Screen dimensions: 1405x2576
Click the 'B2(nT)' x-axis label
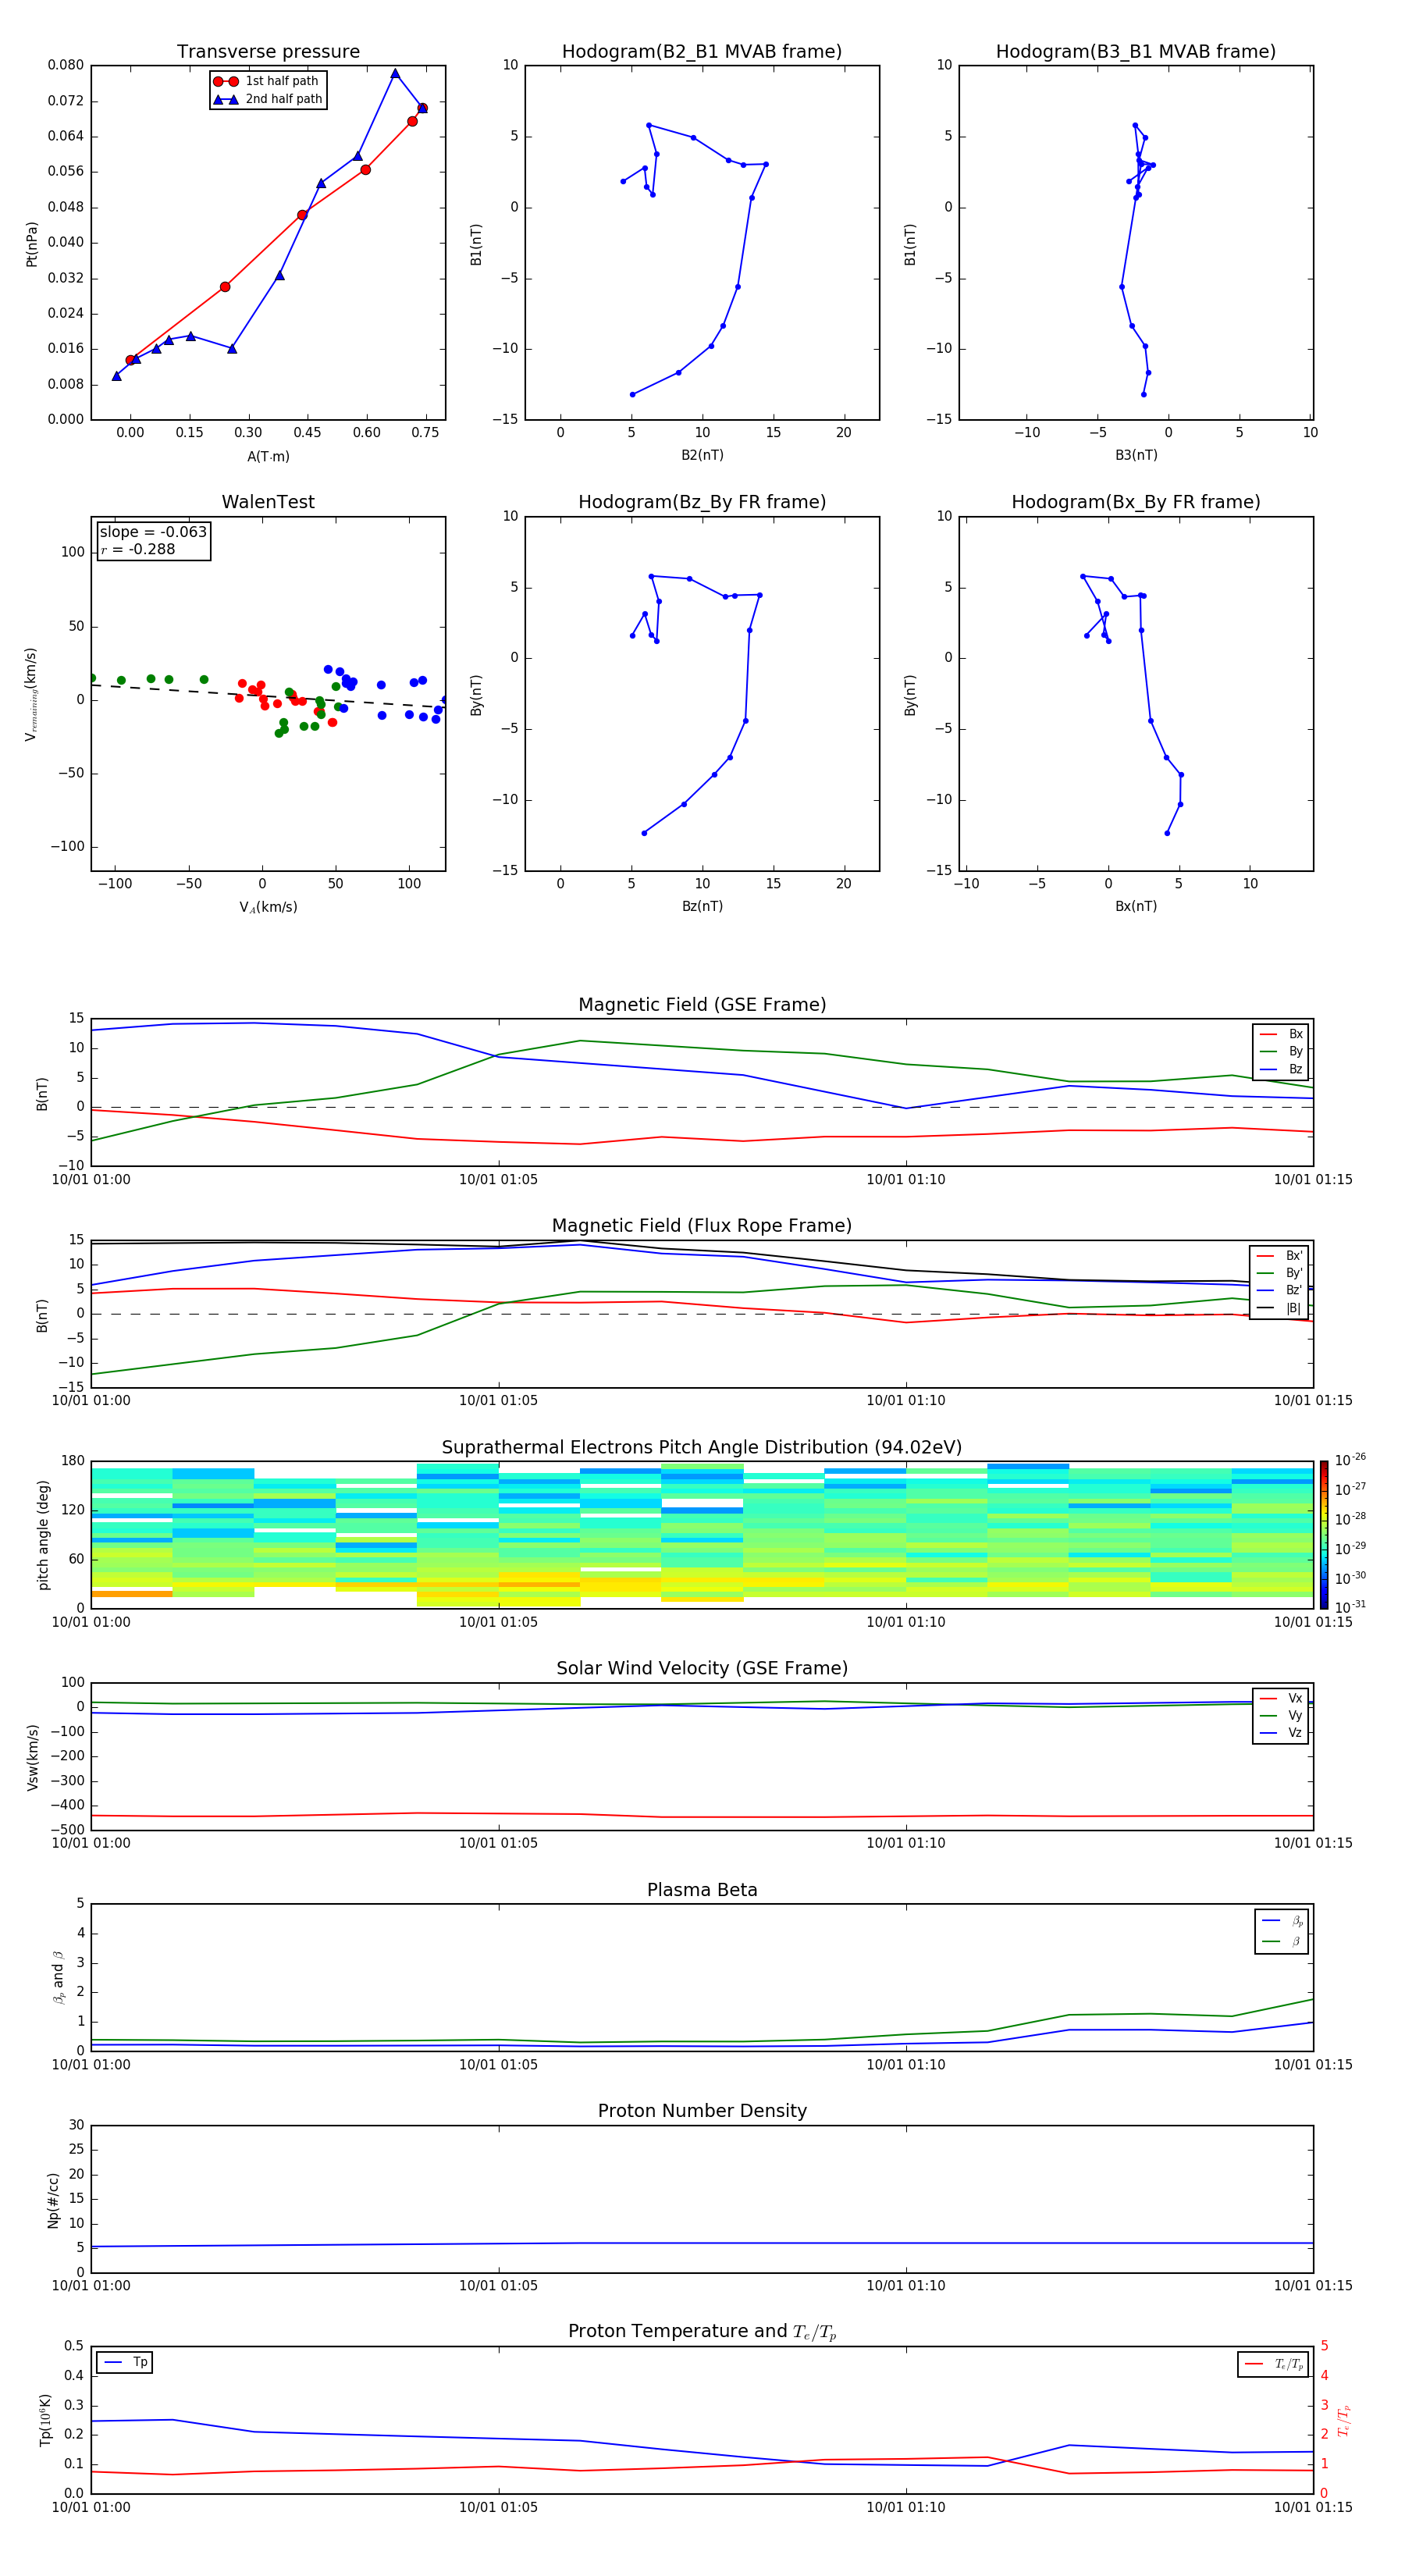click(702, 456)
